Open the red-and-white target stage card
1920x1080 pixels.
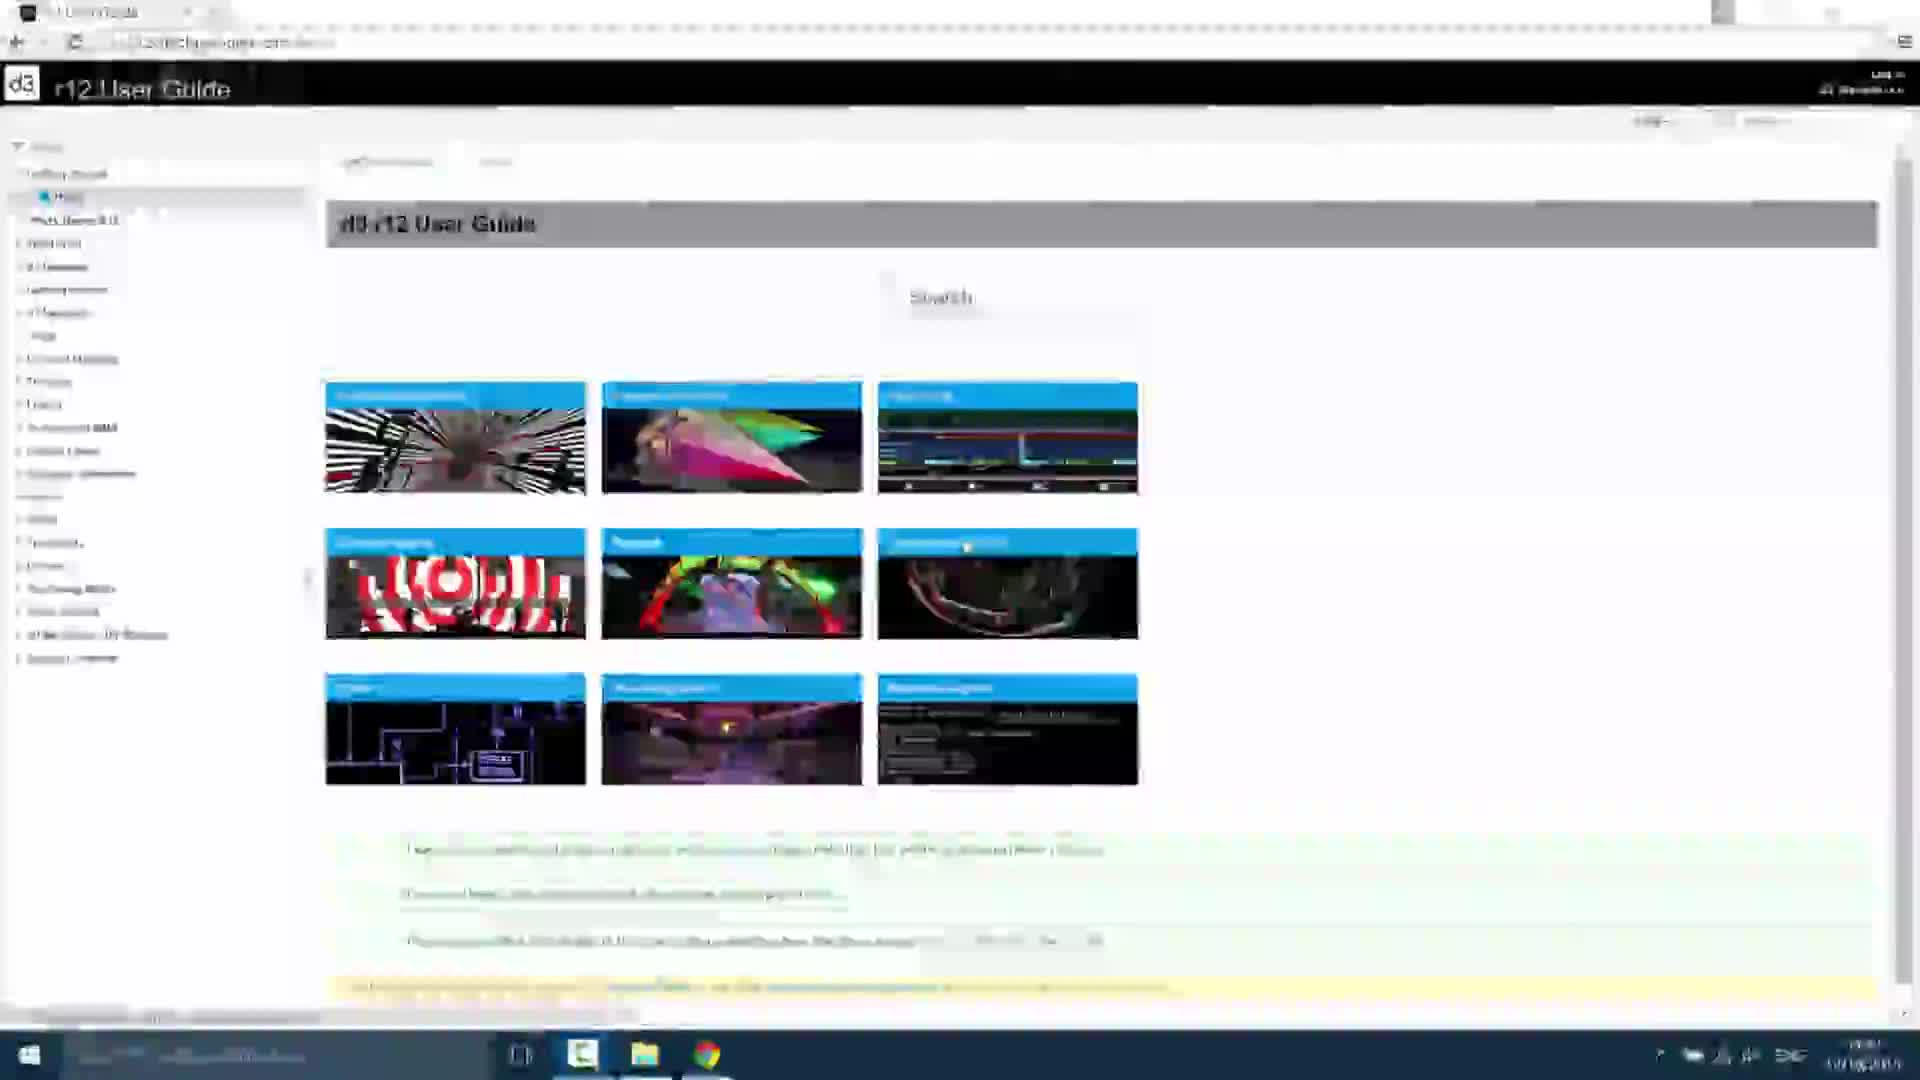coord(455,584)
